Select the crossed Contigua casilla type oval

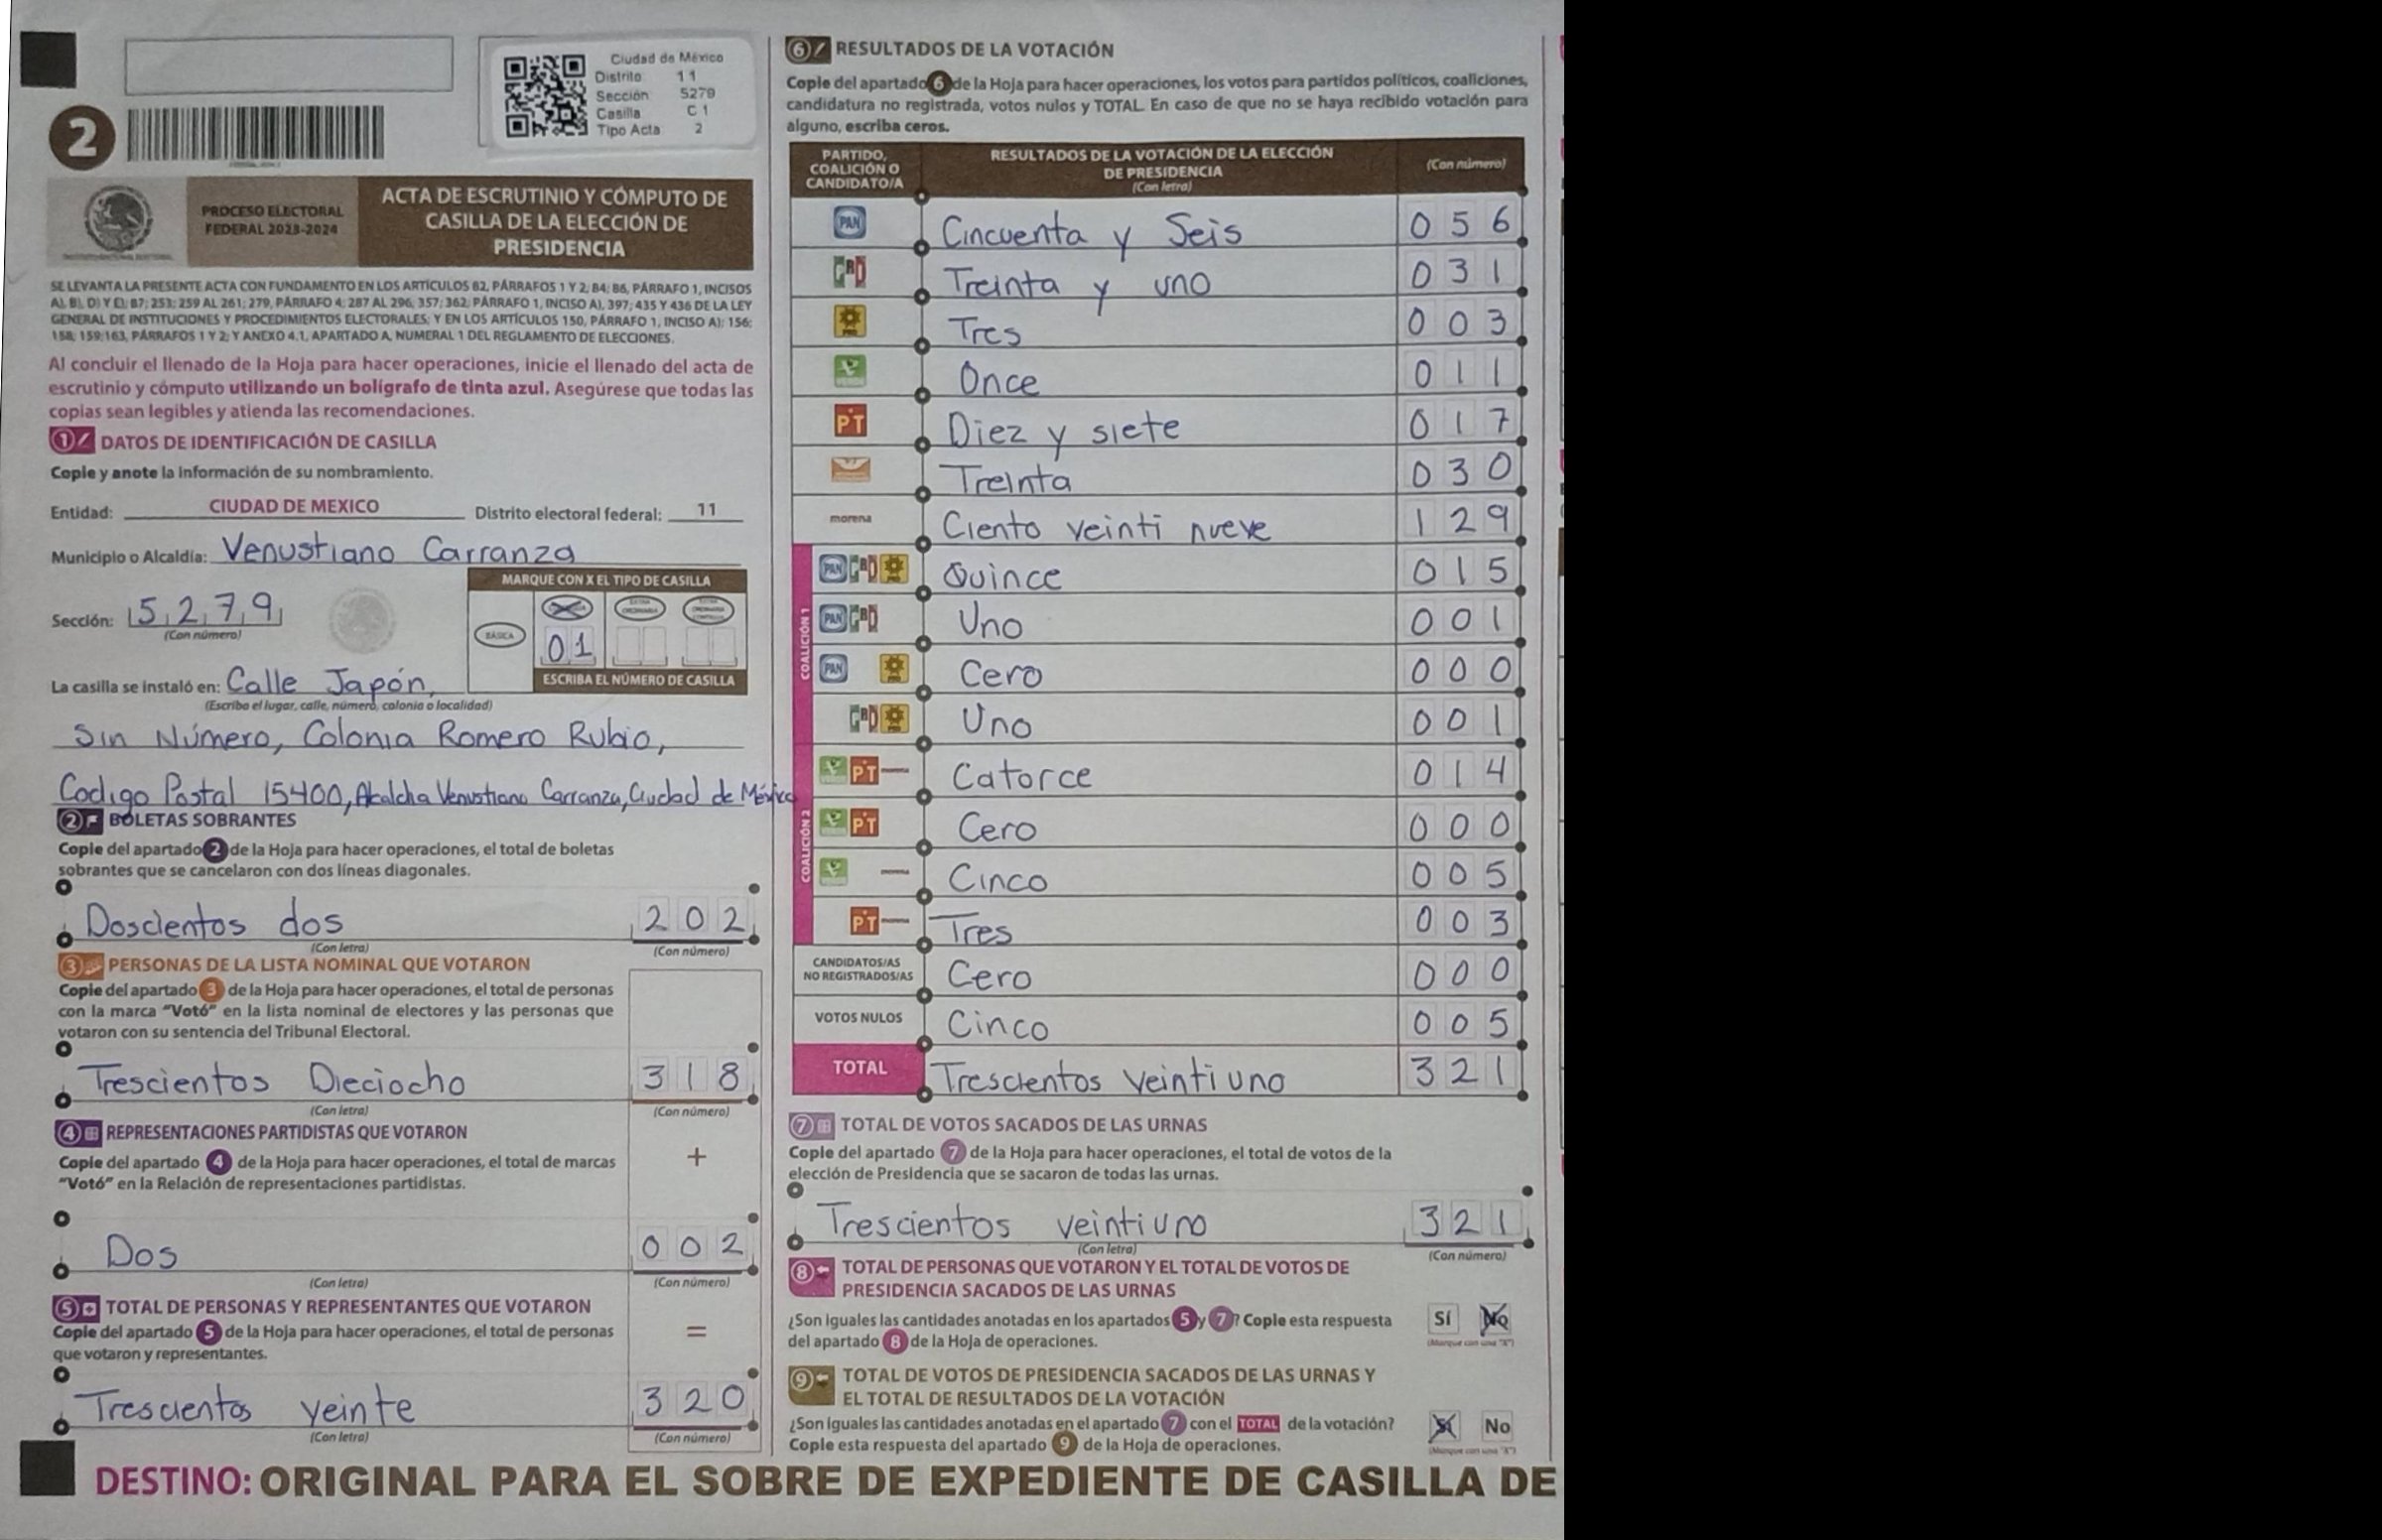click(567, 609)
